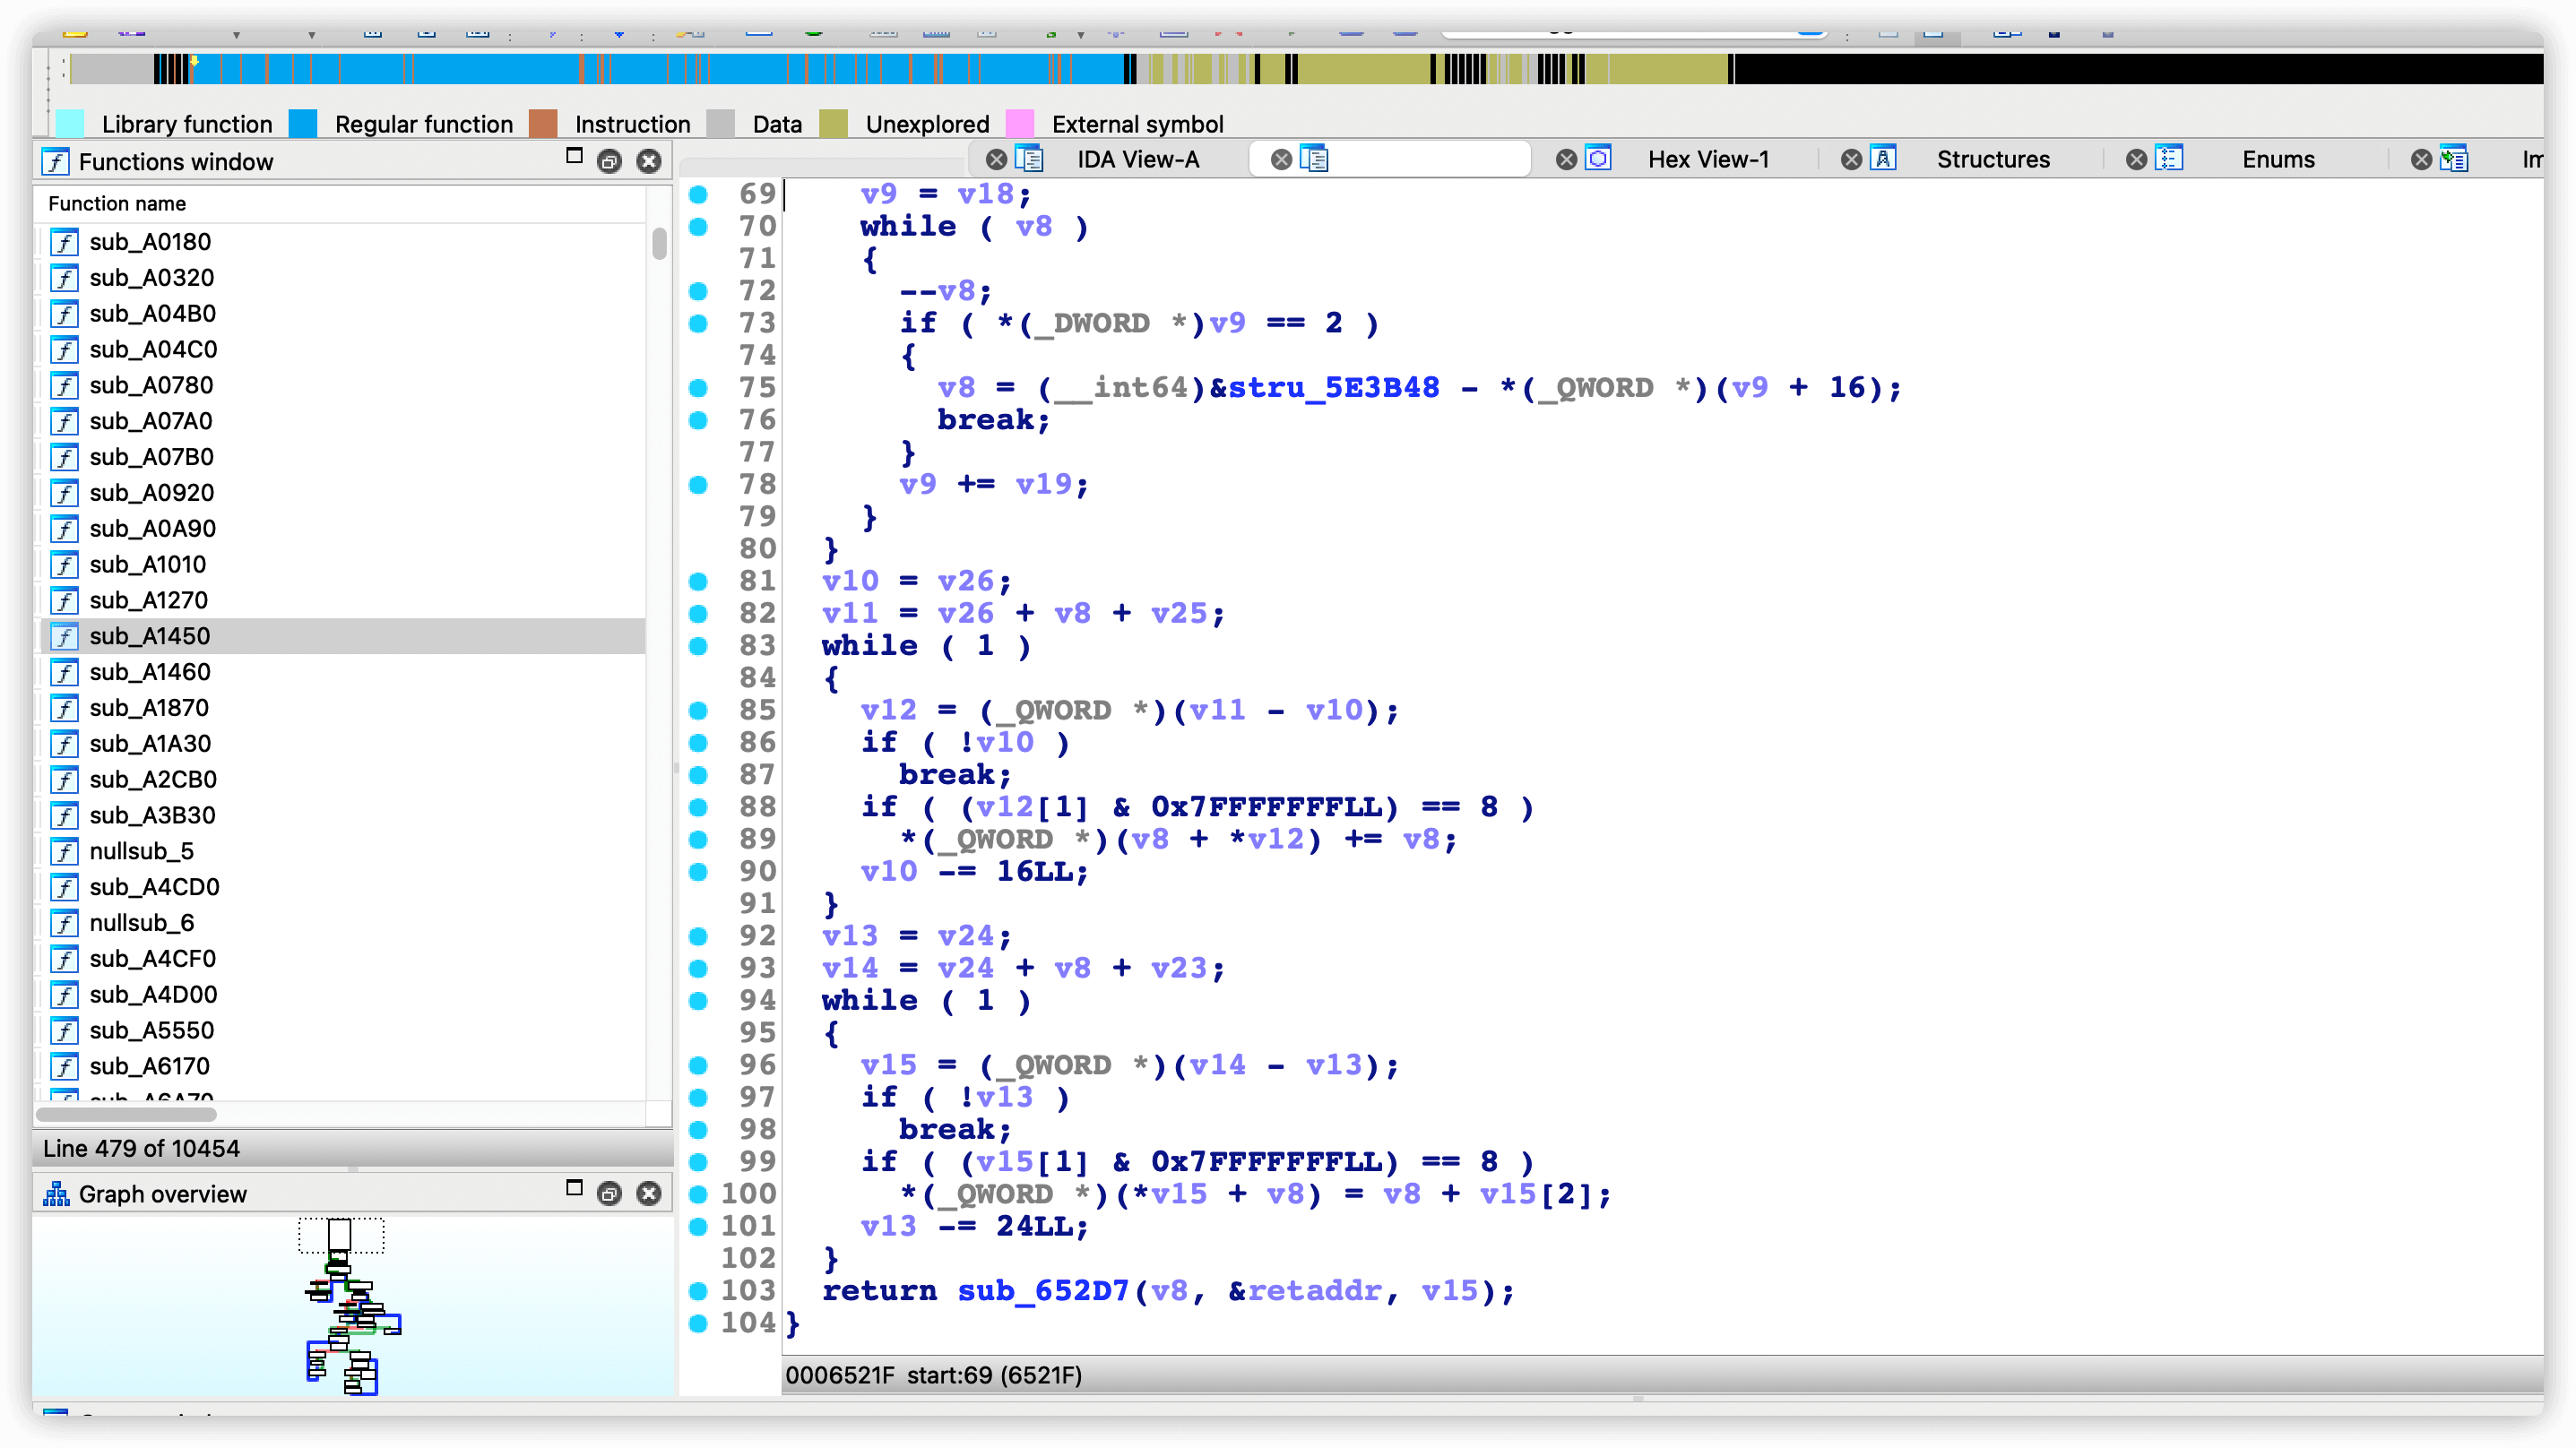Viewport: 2576px width, 1448px height.
Task: Click the function icon beside sub_A0180
Action: 65,242
